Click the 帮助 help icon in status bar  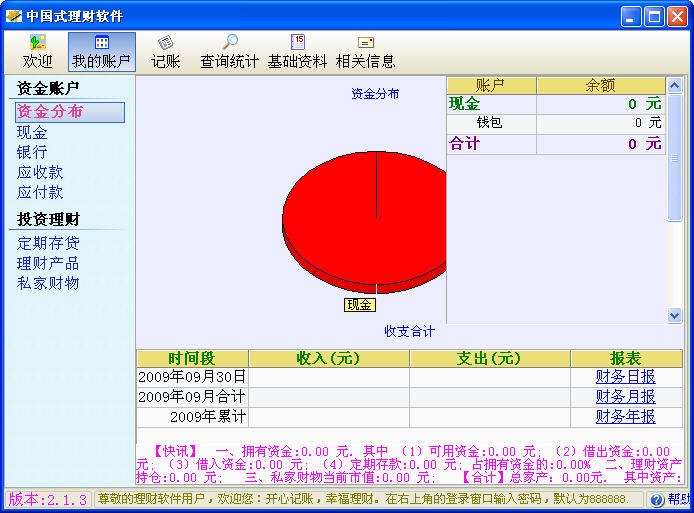670,499
